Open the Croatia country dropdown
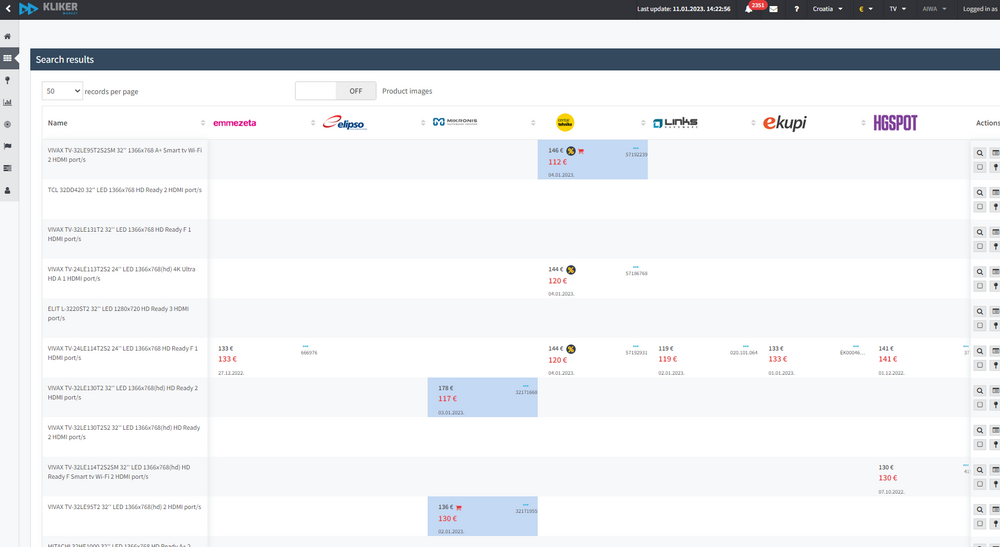Screen dimensions: 1000x547 point(827,9)
